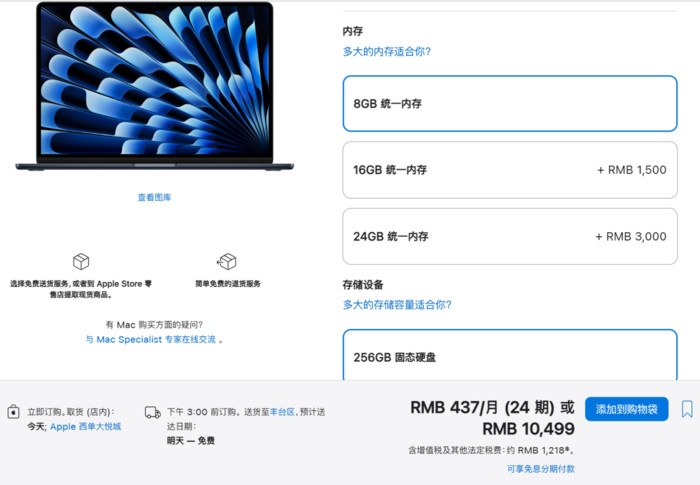Select 16GB 统一内存 option
Screen dimensions: 700x485
[510, 170]
